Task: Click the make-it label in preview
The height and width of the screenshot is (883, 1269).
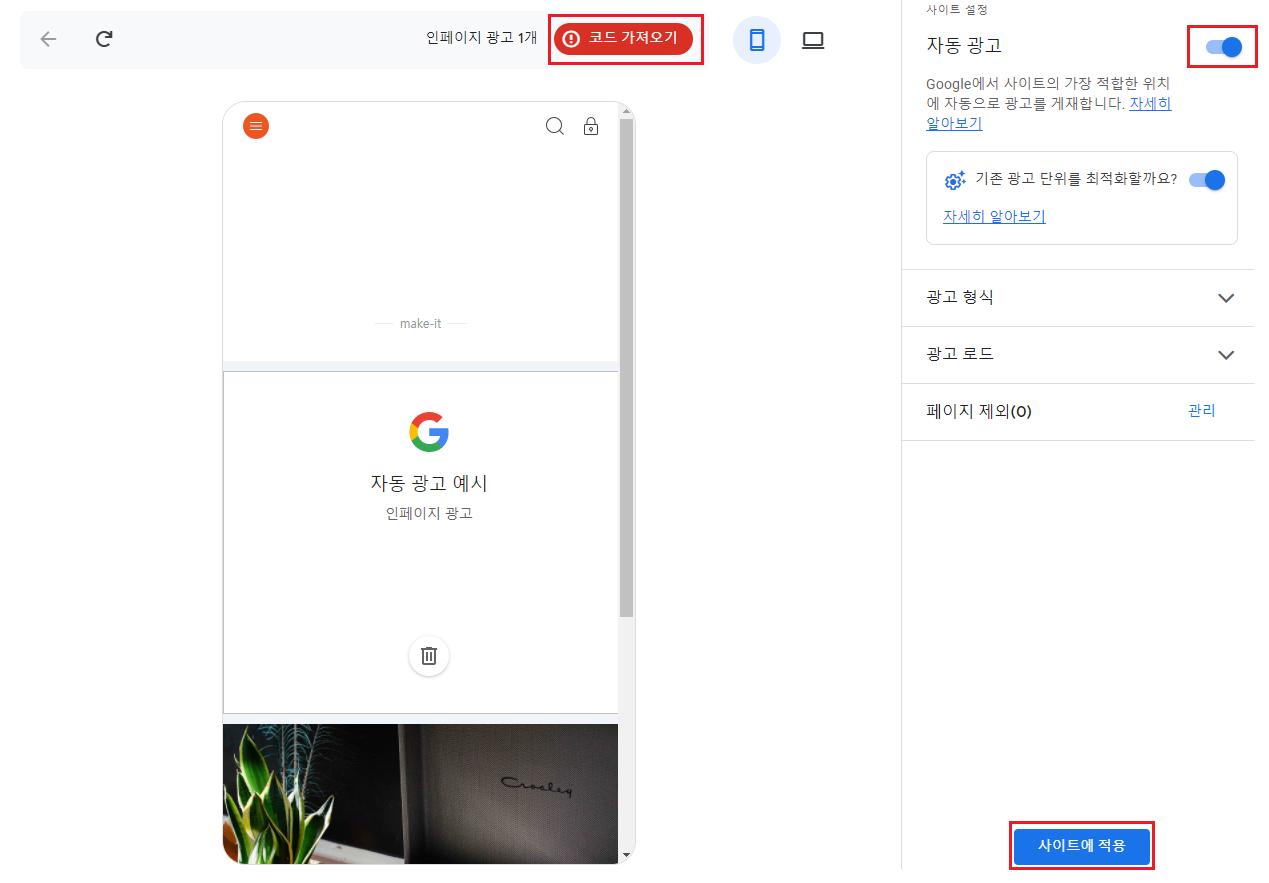Action: 420,324
